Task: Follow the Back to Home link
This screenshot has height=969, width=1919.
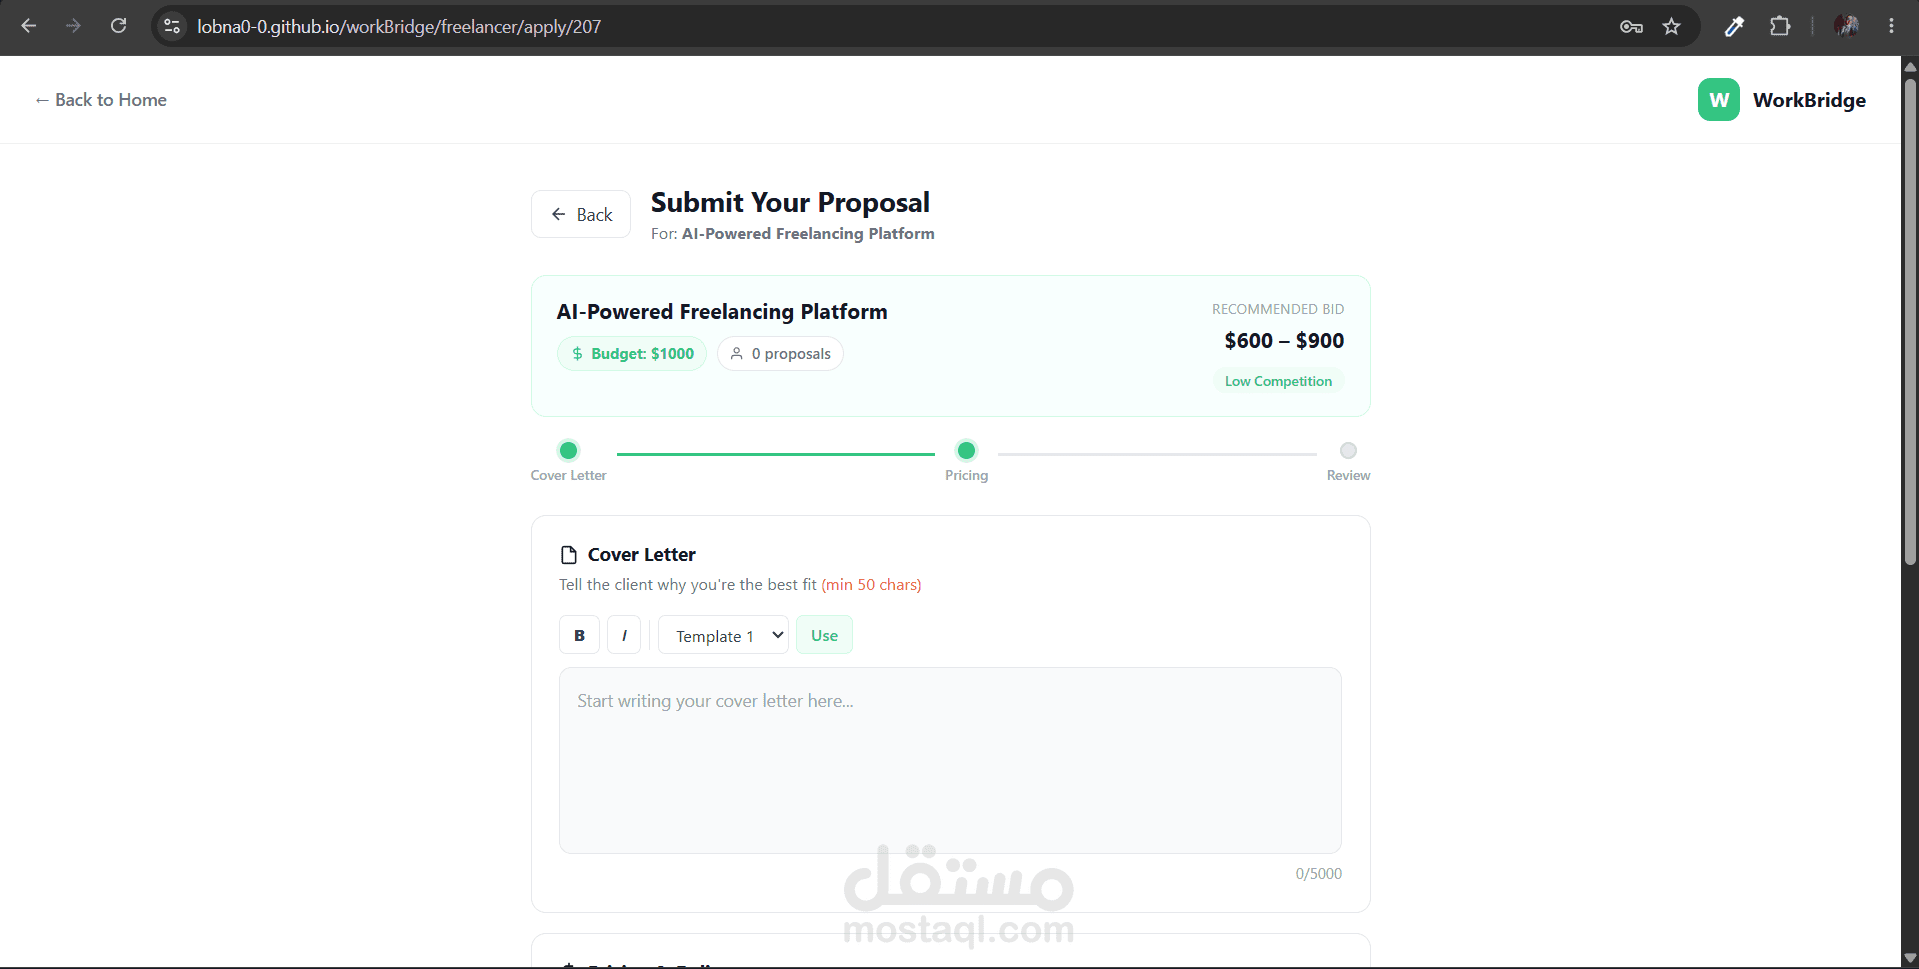Action: point(100,100)
